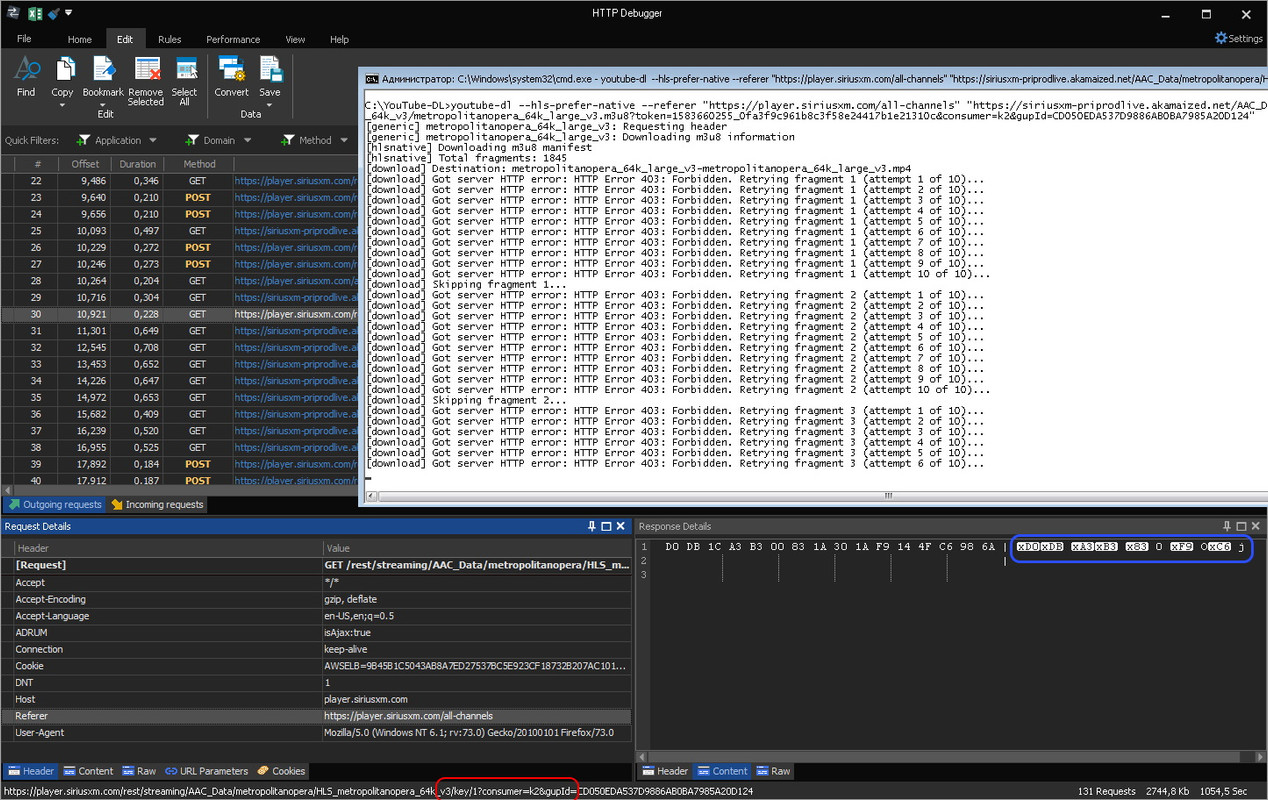The width and height of the screenshot is (1268, 800).
Task: Click the cmd.exe window title icon
Action: tap(371, 77)
